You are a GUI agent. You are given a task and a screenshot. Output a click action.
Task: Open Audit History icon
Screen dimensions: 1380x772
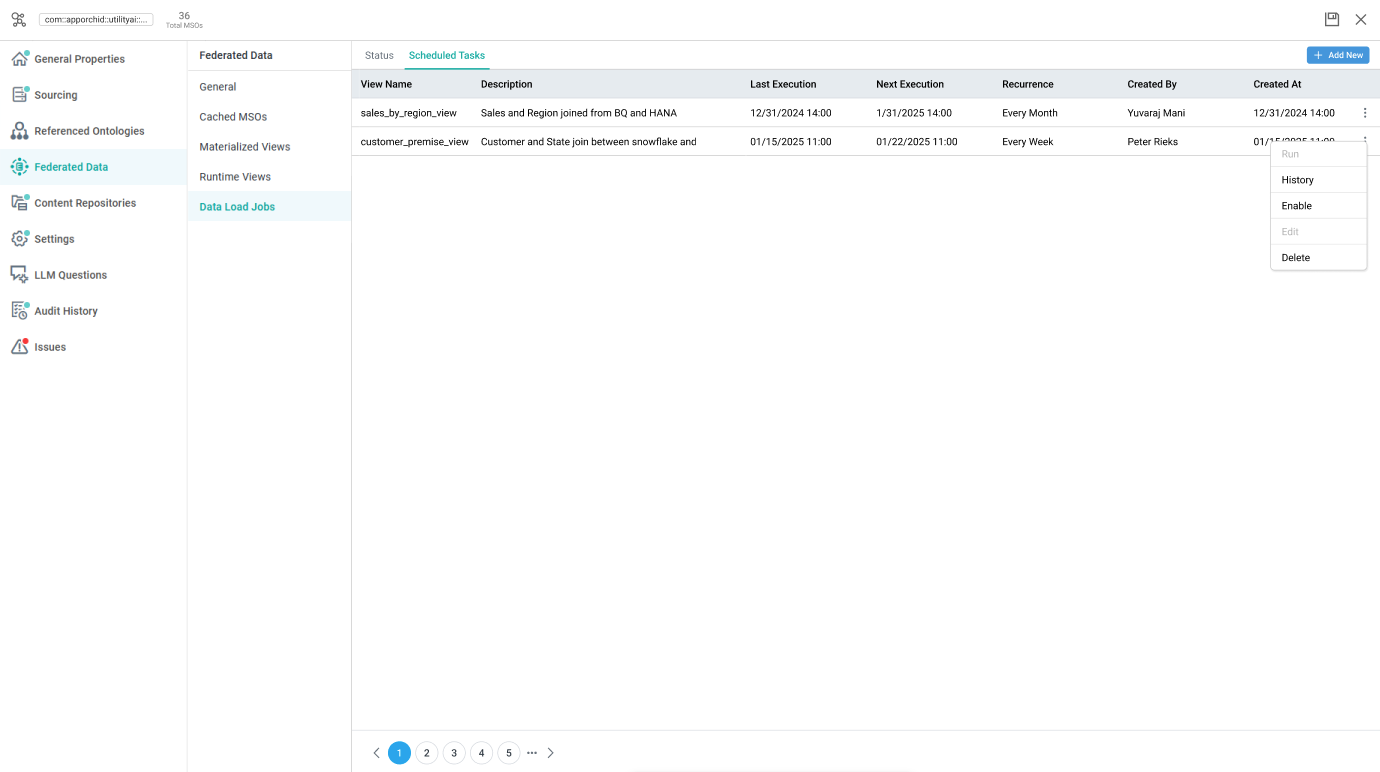pos(19,311)
